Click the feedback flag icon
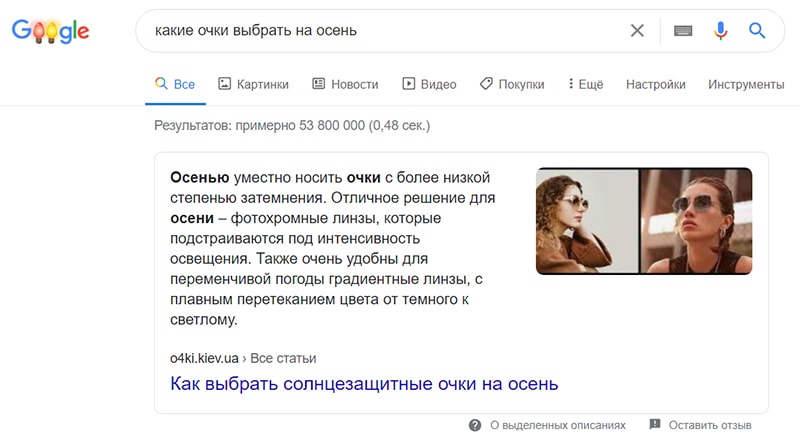The width and height of the screenshot is (800, 444). [x=655, y=425]
